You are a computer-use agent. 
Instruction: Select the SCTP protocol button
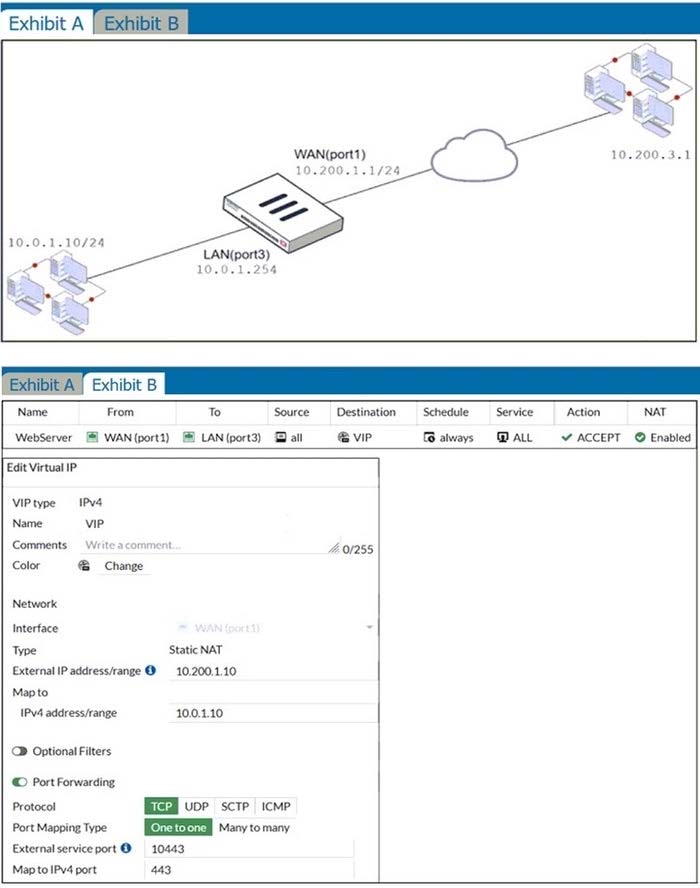(x=234, y=806)
